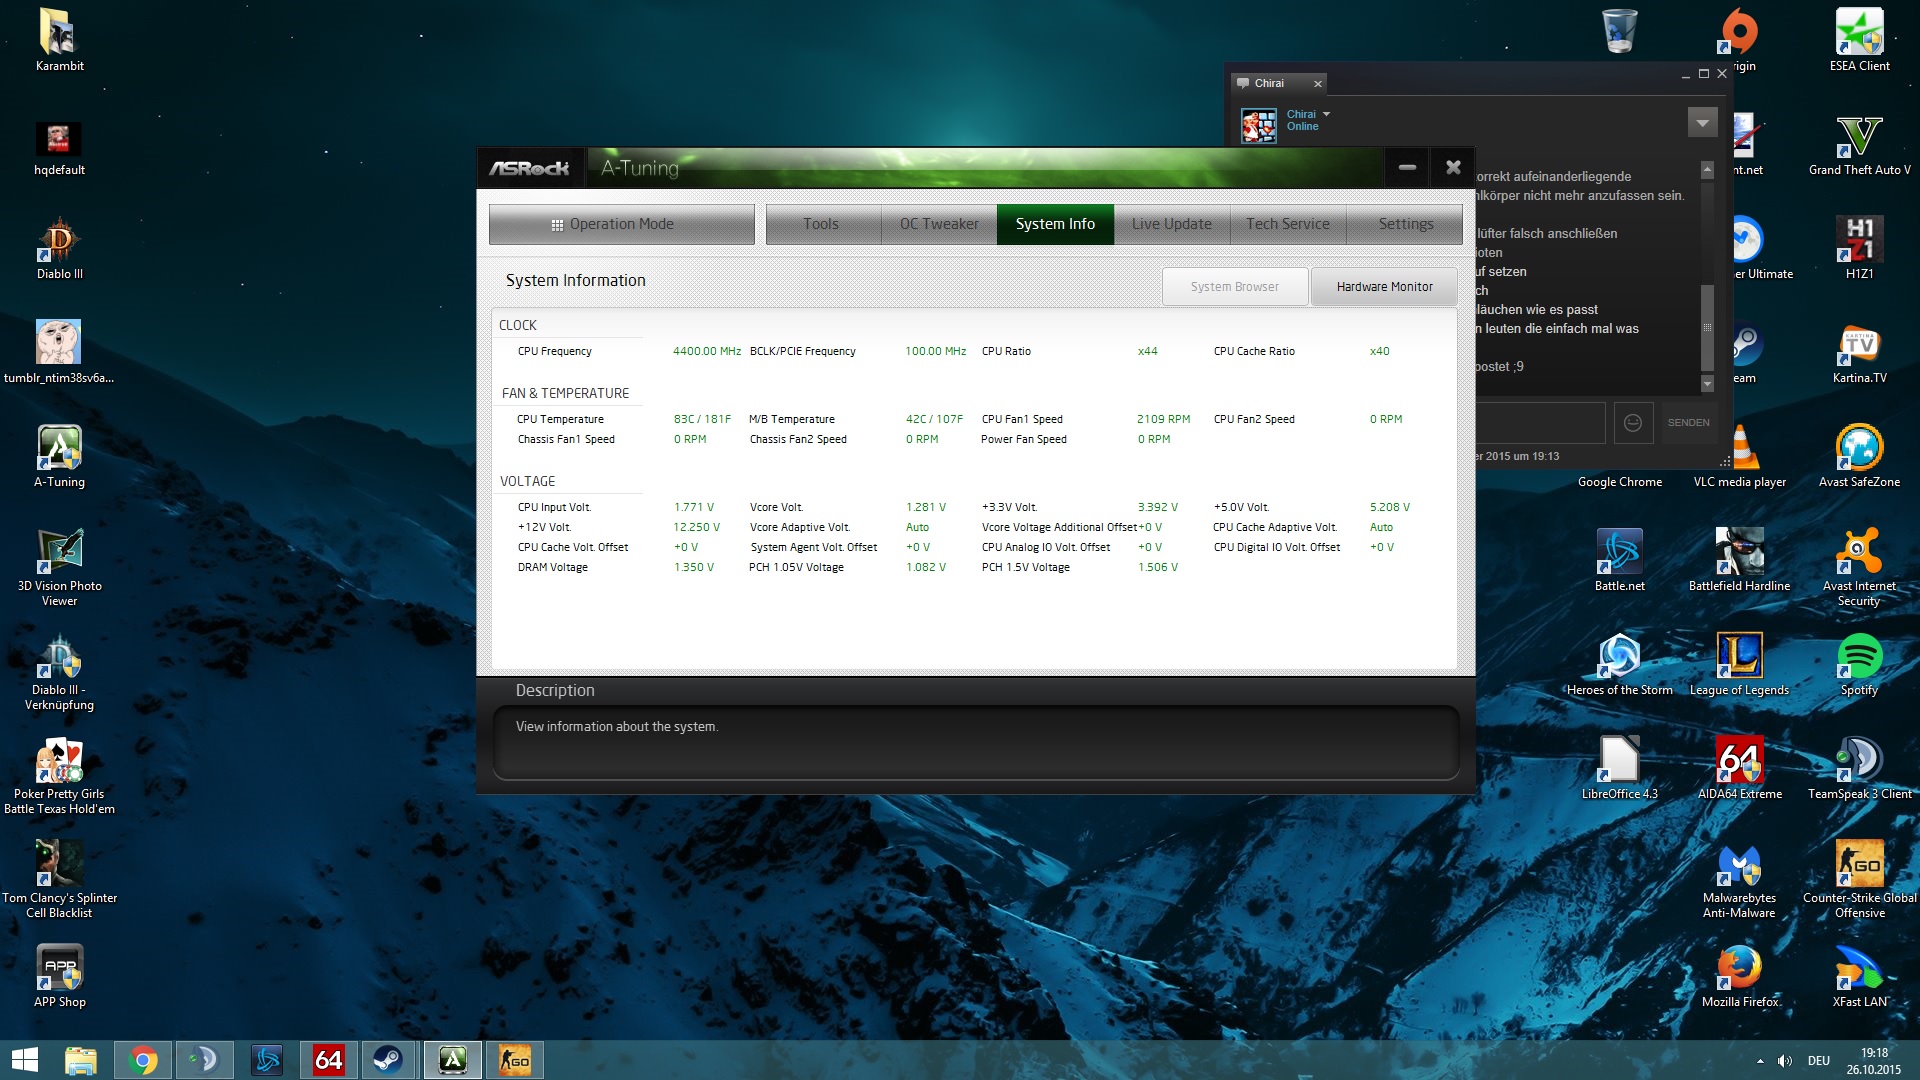
Task: Open the Tools tab
Action: coord(821,224)
